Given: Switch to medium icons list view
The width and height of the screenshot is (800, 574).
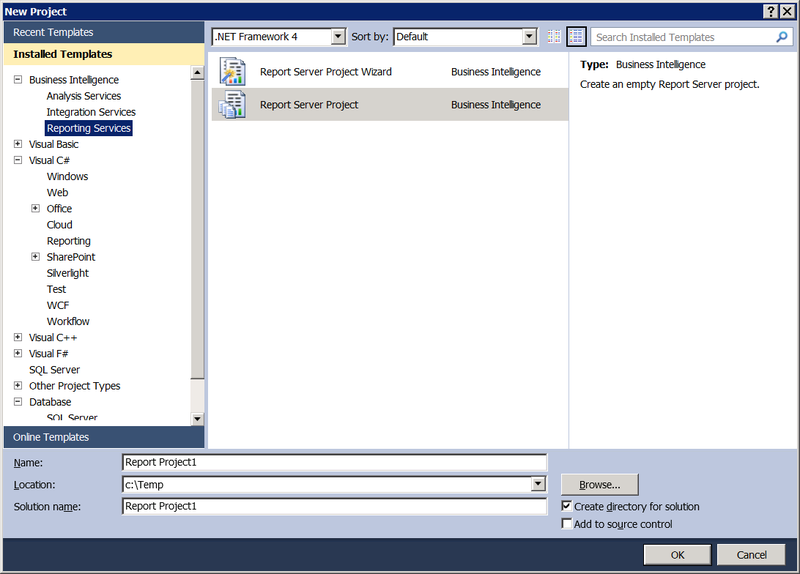Looking at the screenshot, I should pos(576,37).
